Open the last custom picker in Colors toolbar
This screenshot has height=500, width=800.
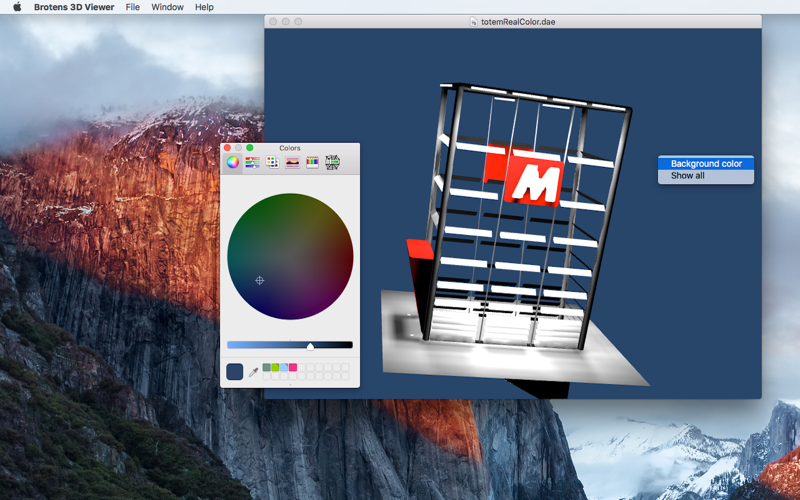(x=332, y=162)
